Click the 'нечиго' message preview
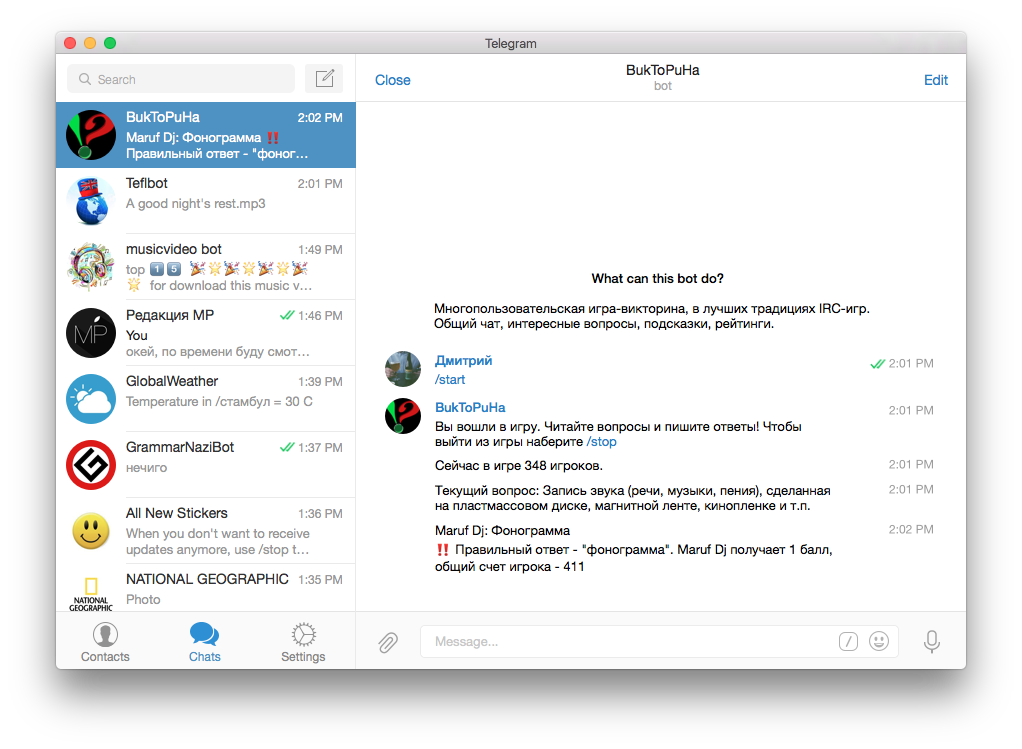This screenshot has height=749, width=1022. click(x=146, y=467)
